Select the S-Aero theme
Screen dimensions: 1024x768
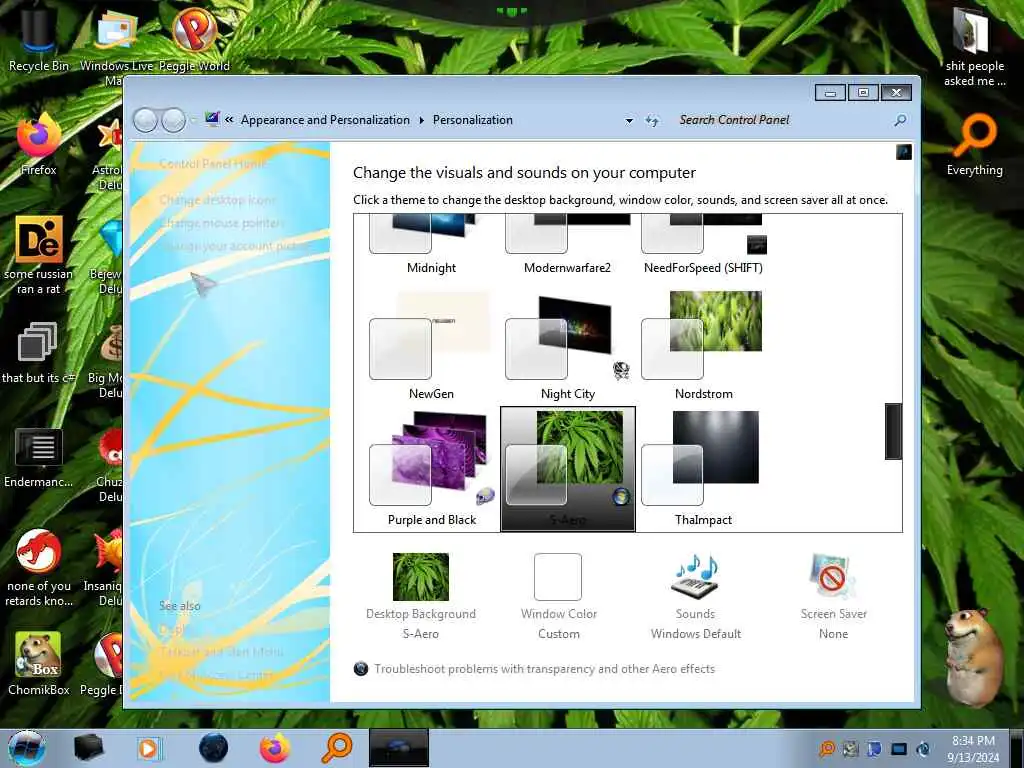(x=567, y=469)
